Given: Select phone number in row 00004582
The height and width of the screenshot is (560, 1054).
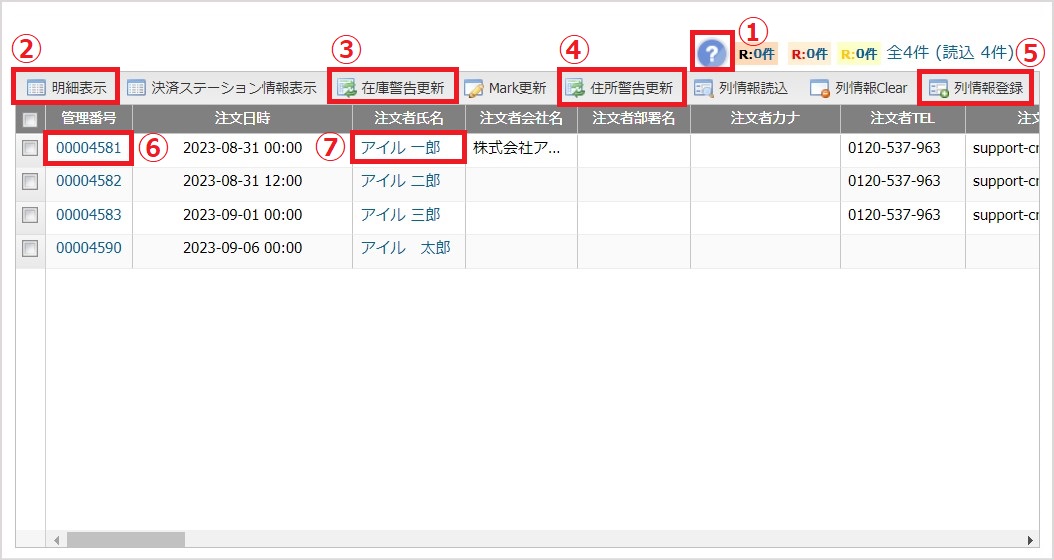Looking at the screenshot, I should [894, 181].
